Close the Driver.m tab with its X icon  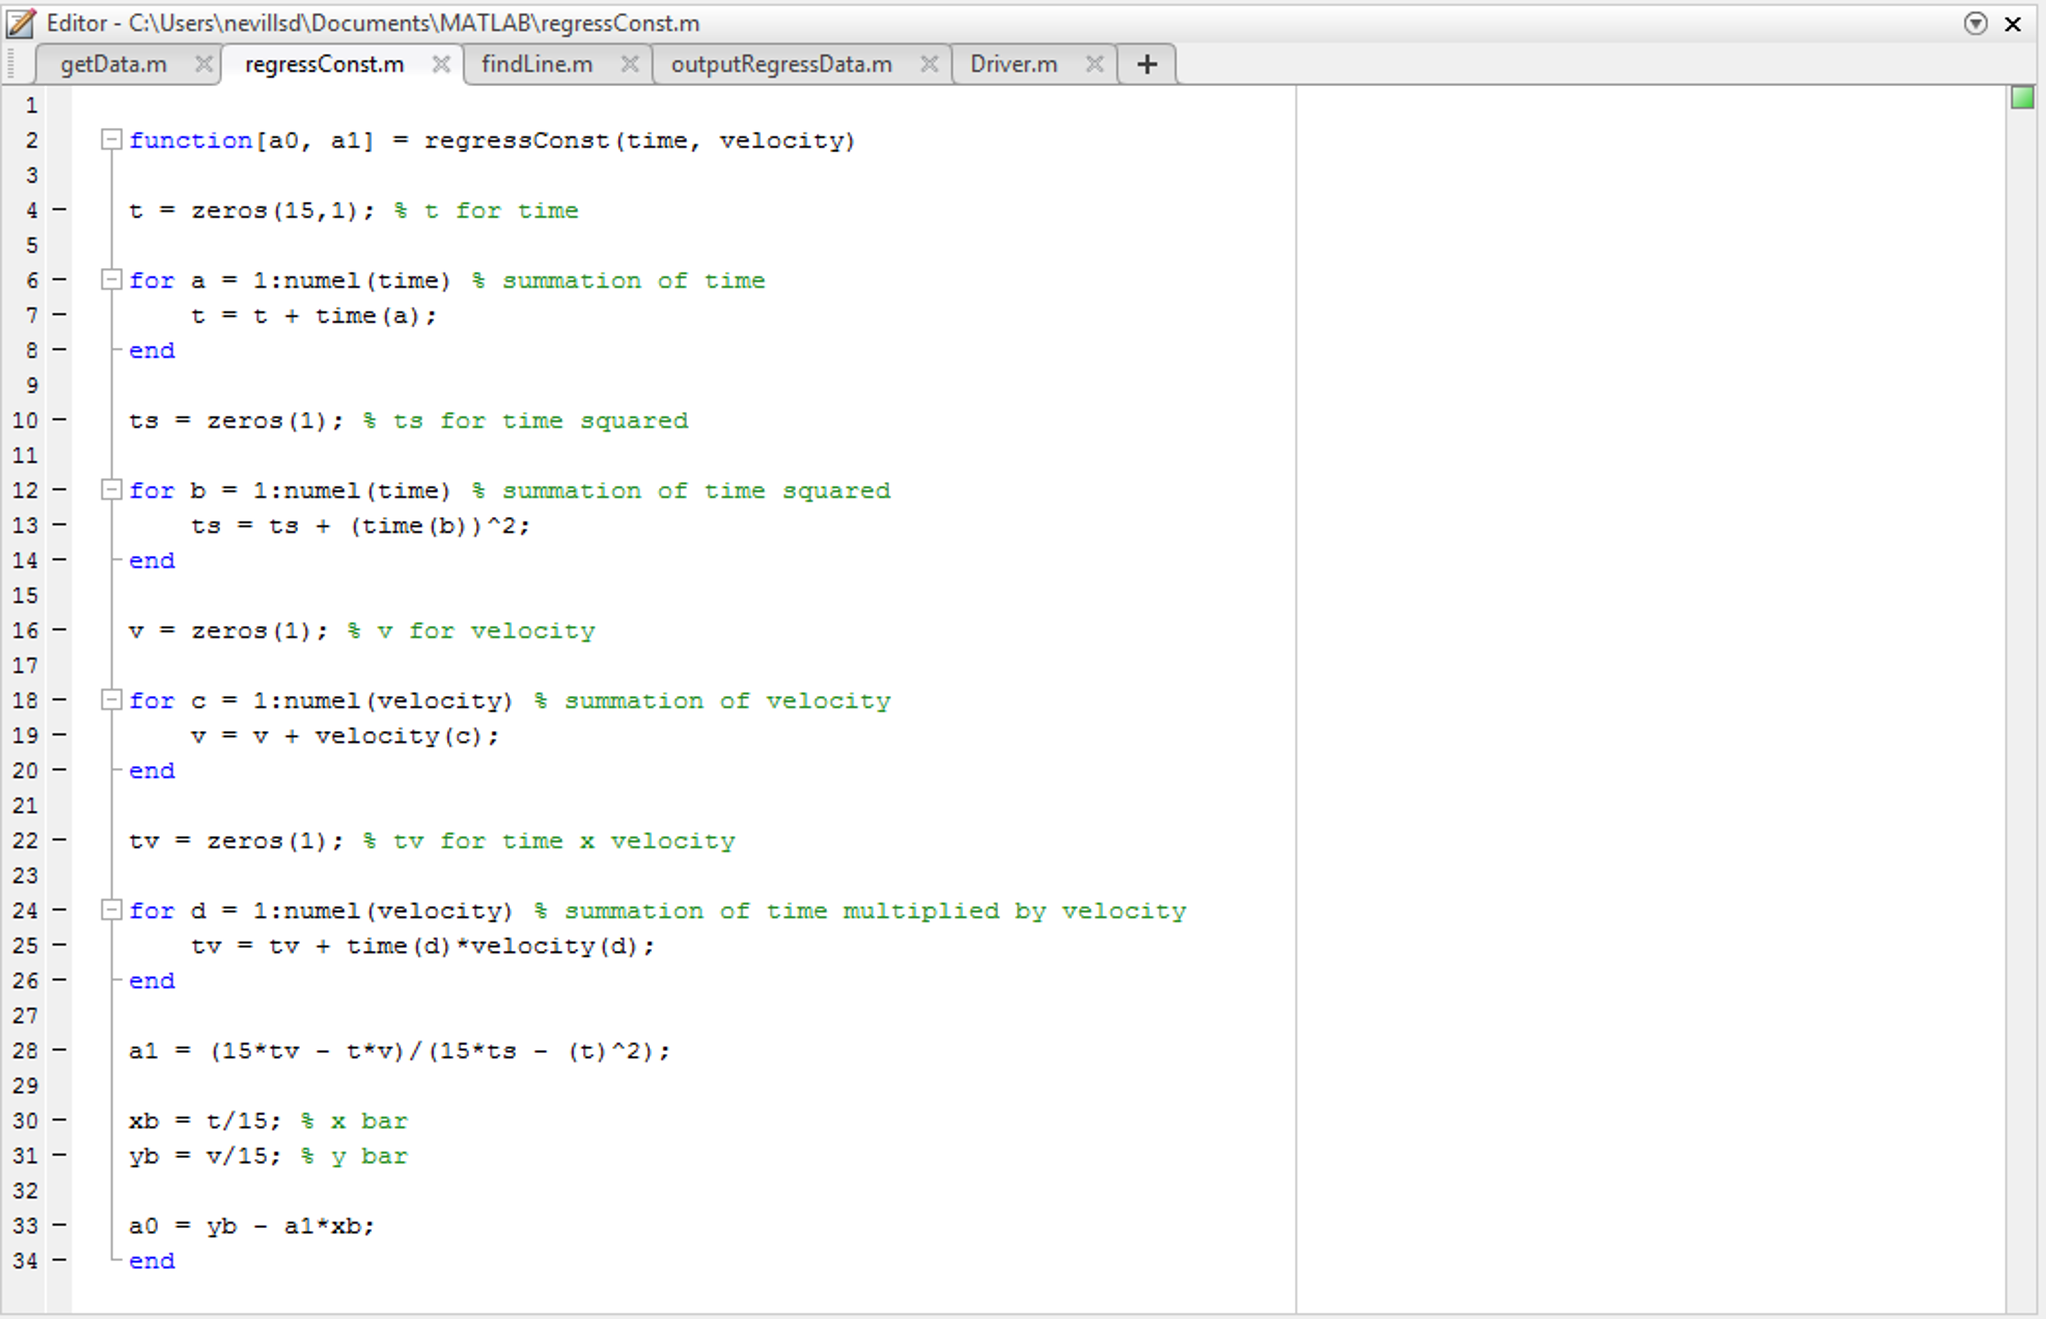point(1095,63)
